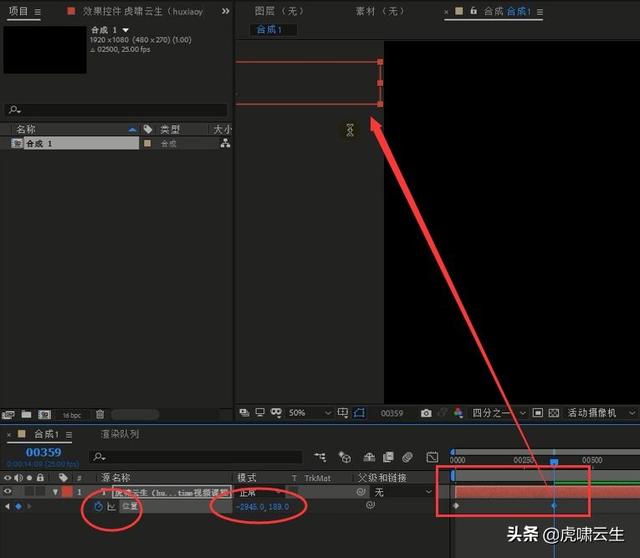Open the composition mini-flowchart icon
Image resolution: width=640 pixels, height=558 pixels.
click(320, 457)
